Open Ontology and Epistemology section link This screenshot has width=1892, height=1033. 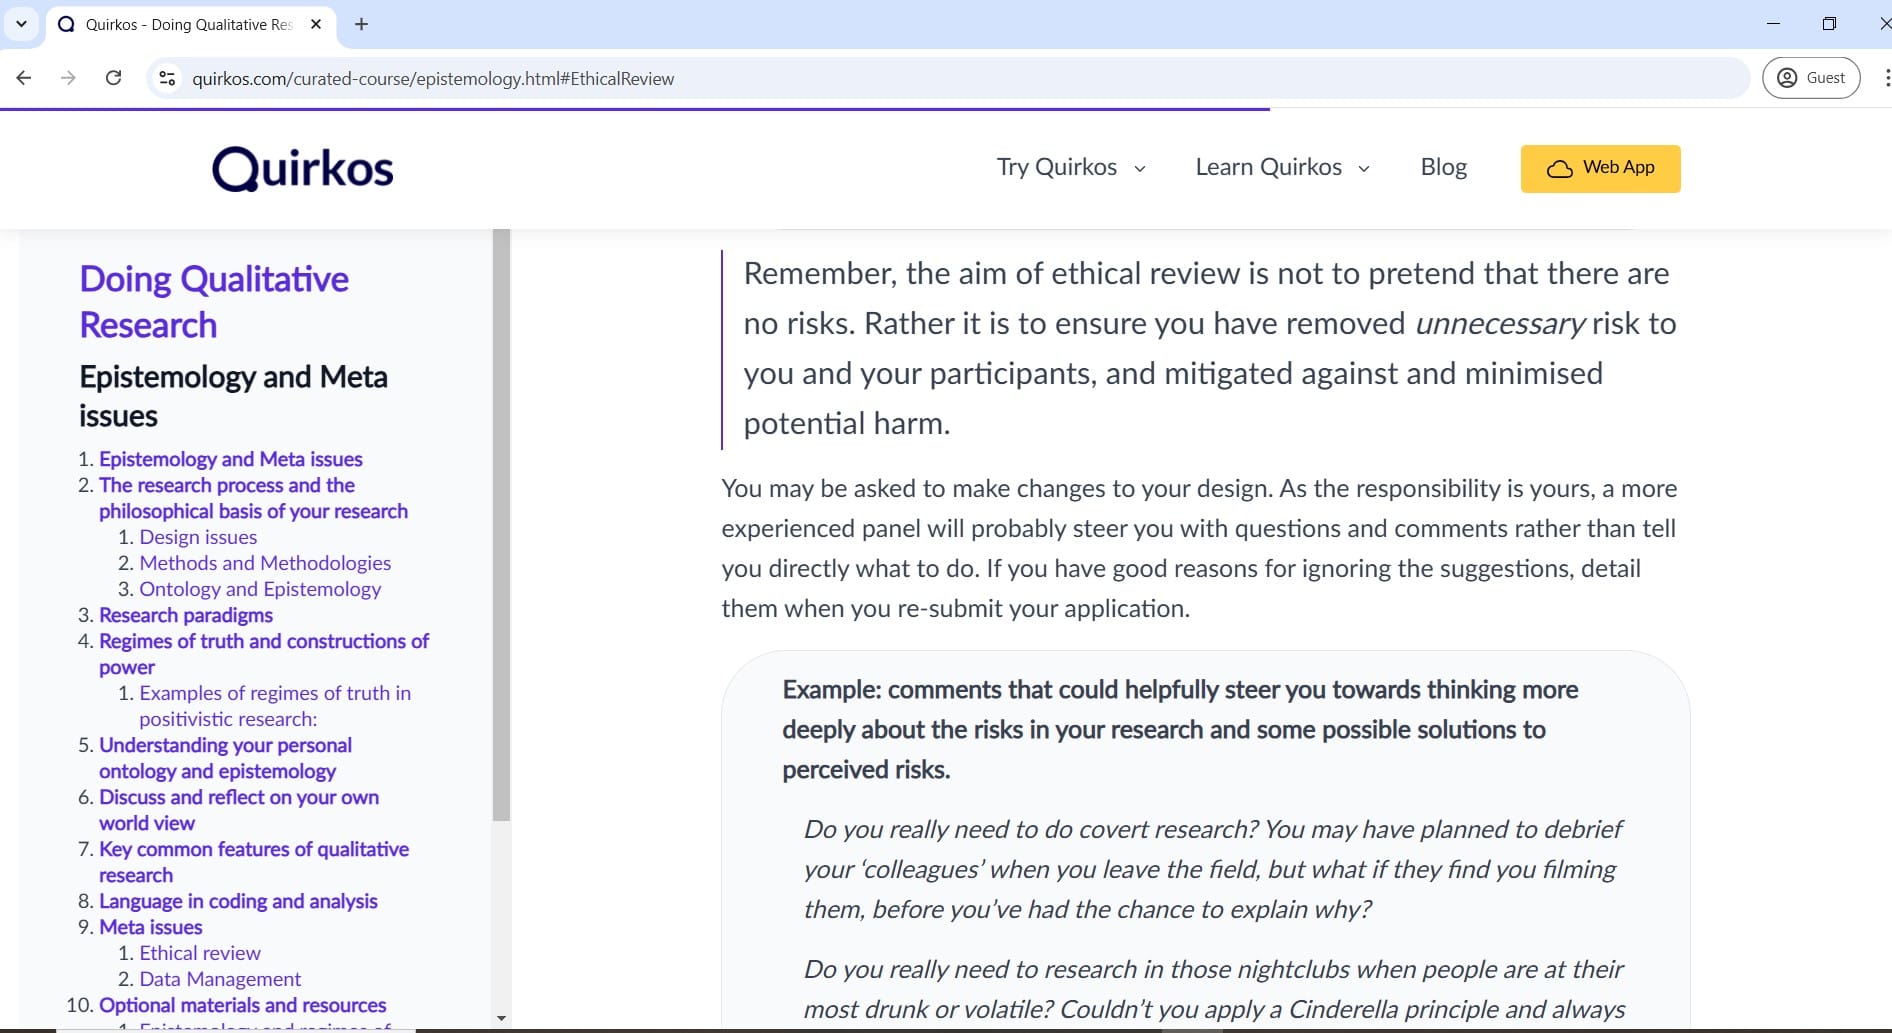coord(260,589)
